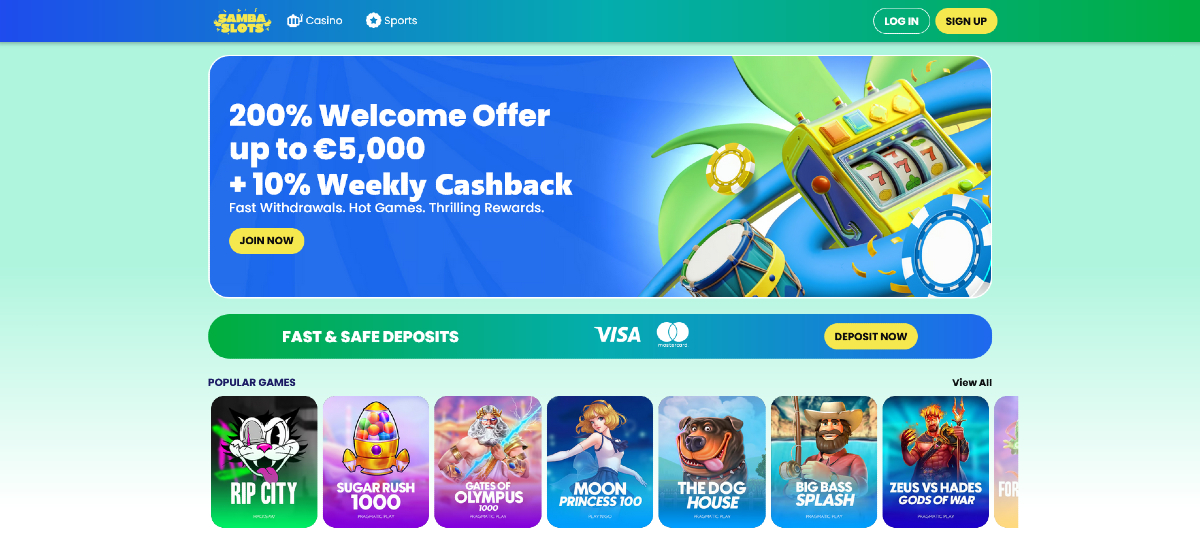
Task: Select the Moon Princess 100 game
Action: coord(600,462)
